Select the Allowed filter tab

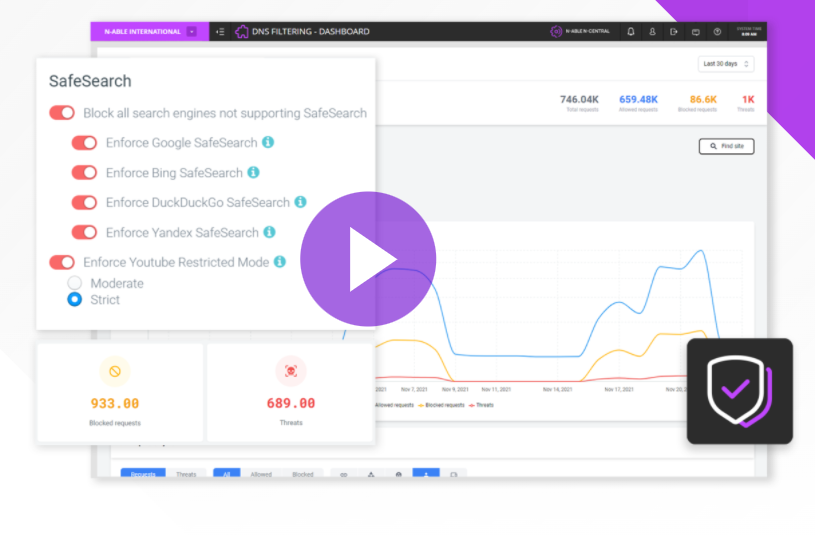(x=261, y=473)
